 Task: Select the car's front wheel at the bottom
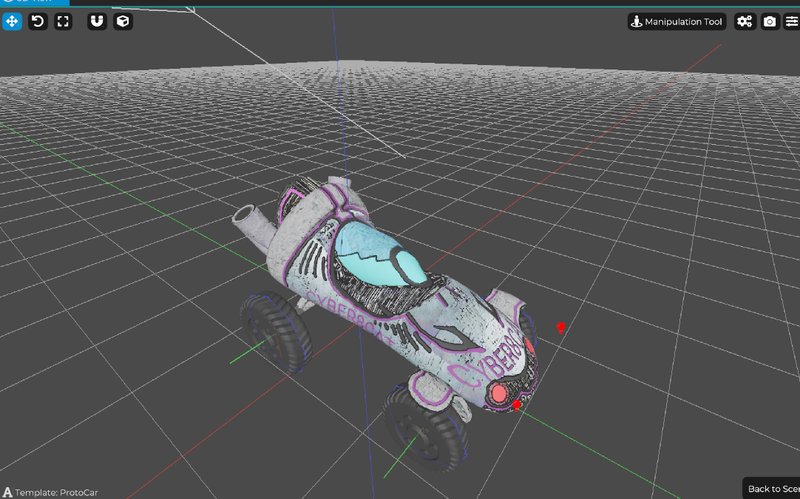426,429
